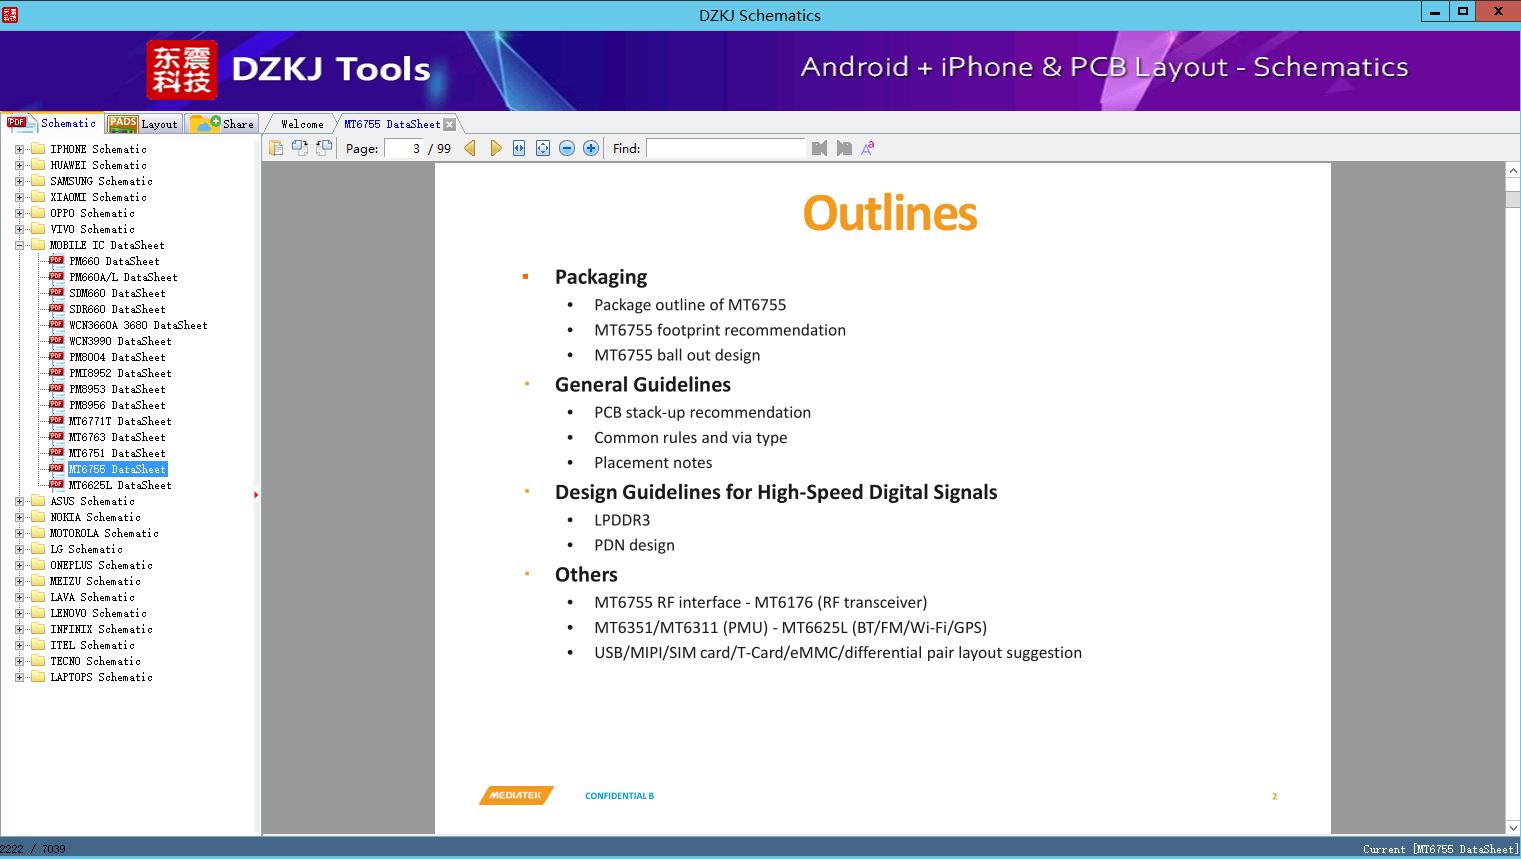Select the ITEL Schematic folder label
Viewport: 1521px width, 859px height.
(92, 645)
